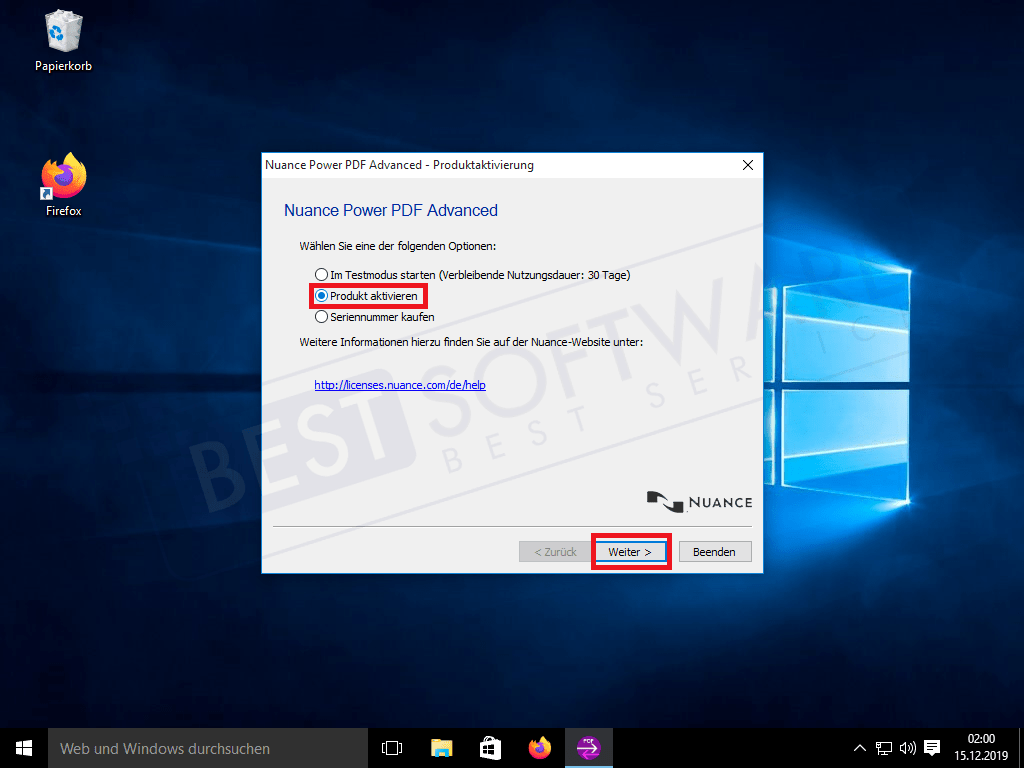This screenshot has height=768, width=1024.
Task: Open Task View in the taskbar
Action: [x=392, y=747]
